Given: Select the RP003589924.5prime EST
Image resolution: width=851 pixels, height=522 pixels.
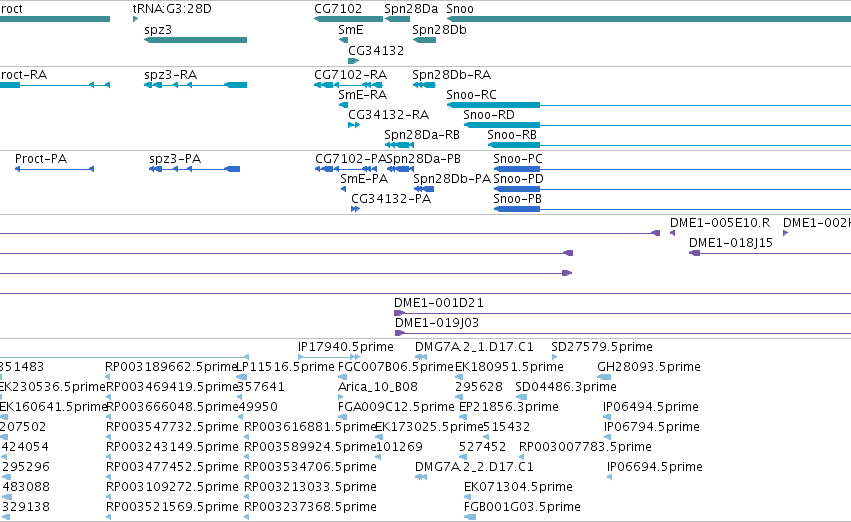Looking at the screenshot, I should [246, 457].
